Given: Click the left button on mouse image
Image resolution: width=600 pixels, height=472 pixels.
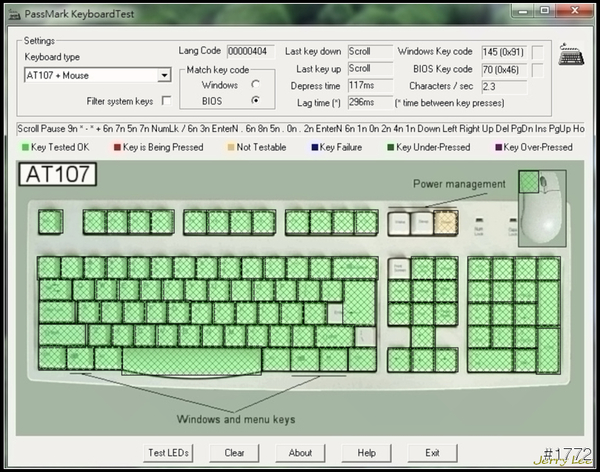Looking at the screenshot, I should click(x=532, y=184).
